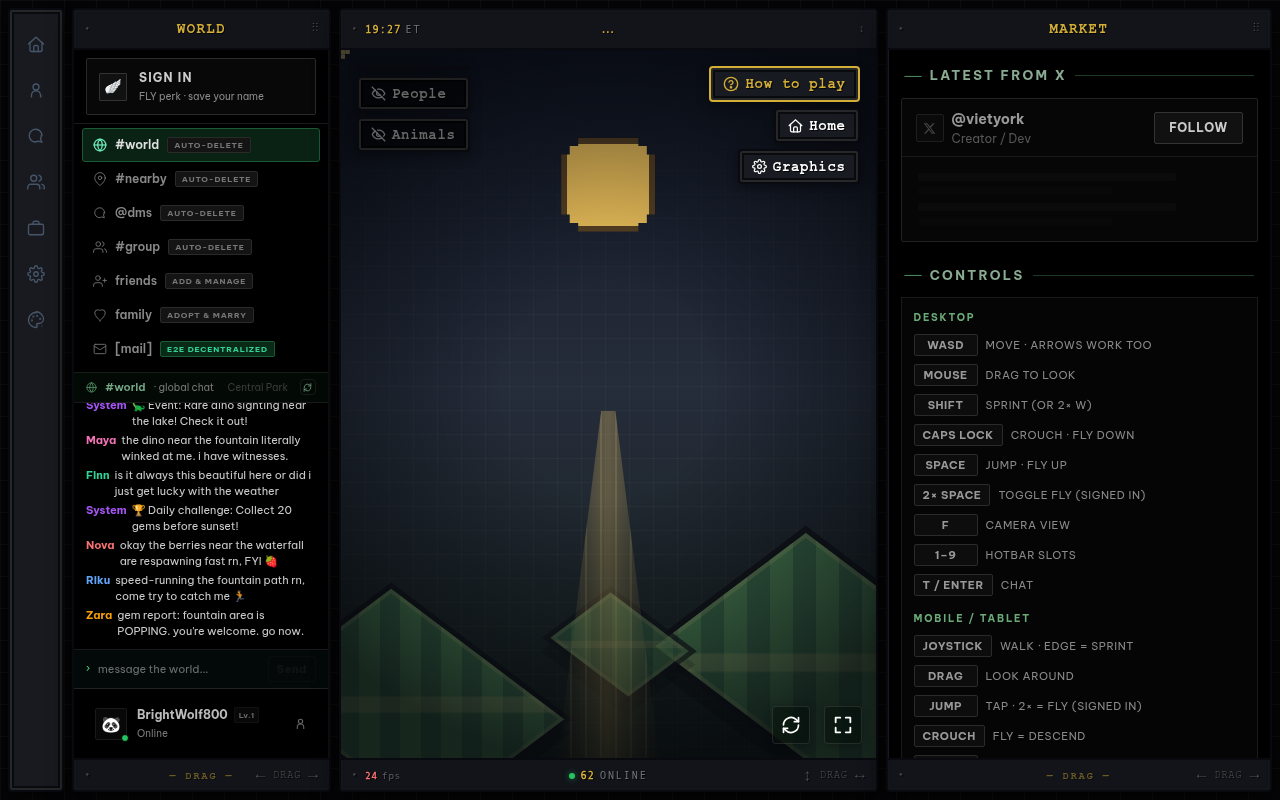Open the single-person profile icon in the left sidebar

[36, 90]
